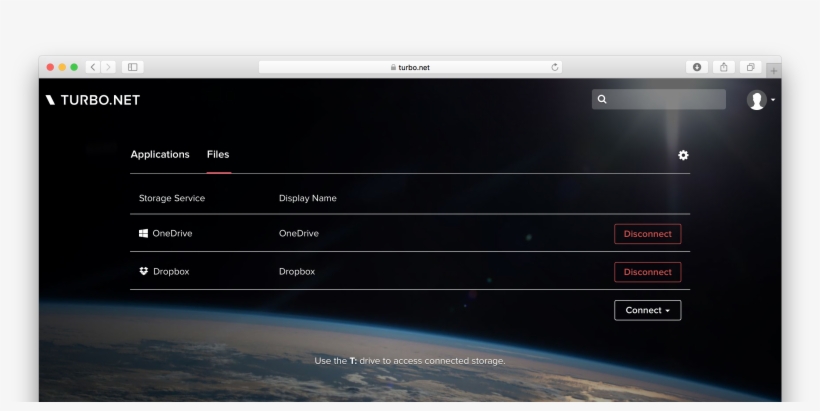
Task: Click the turbo.net address bar
Action: point(411,67)
